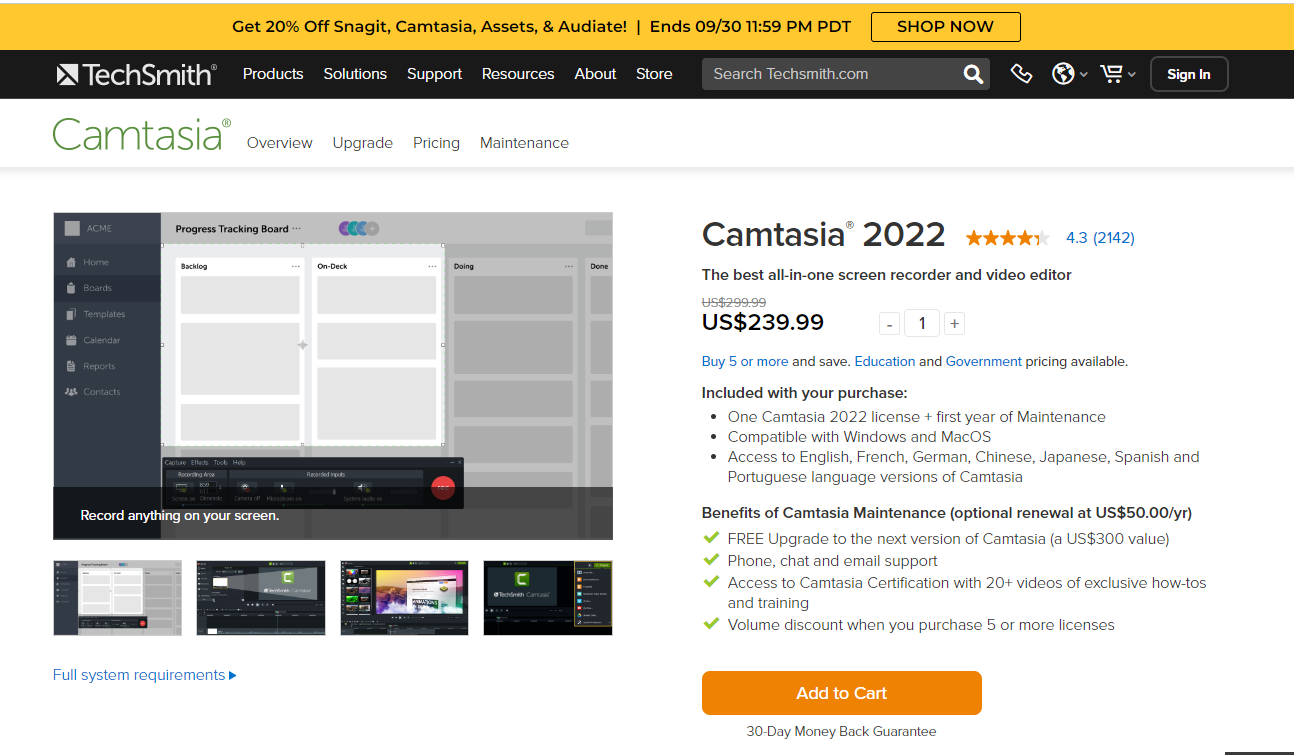Decrease quantity with the minus button

(x=890, y=323)
